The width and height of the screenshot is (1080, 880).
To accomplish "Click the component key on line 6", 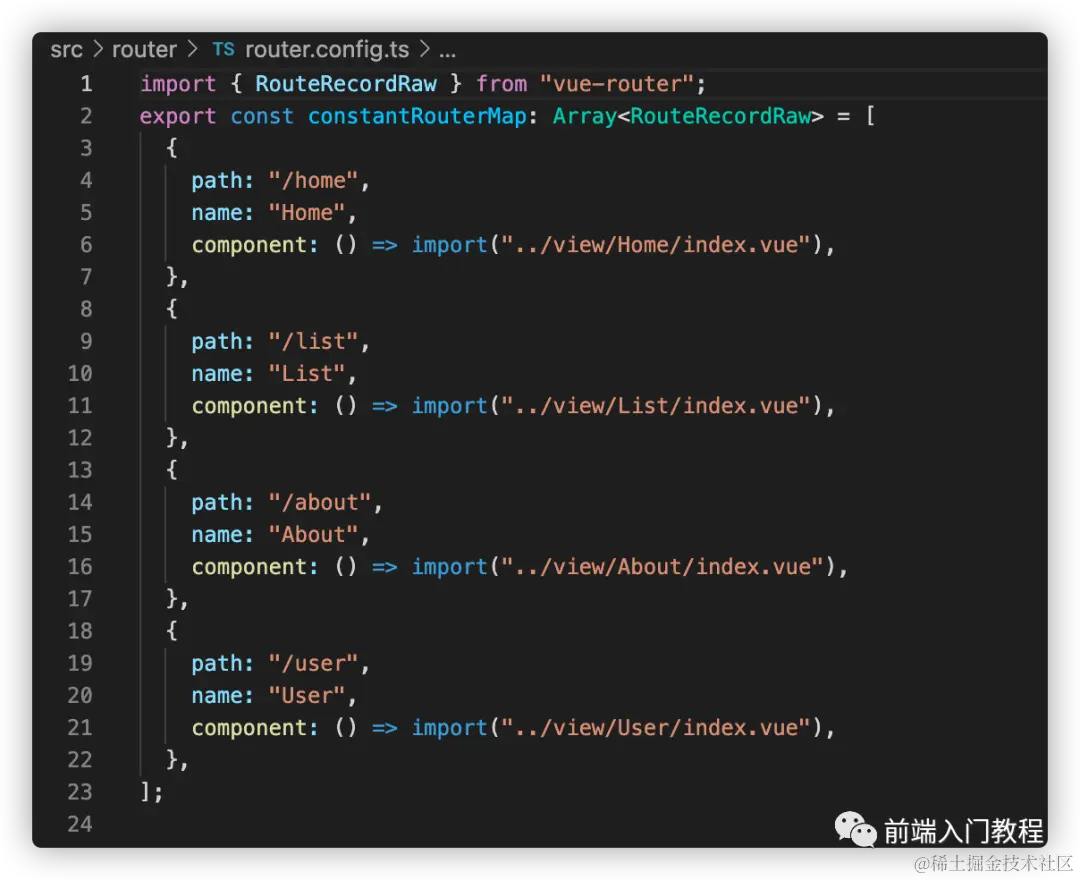I will [250, 245].
